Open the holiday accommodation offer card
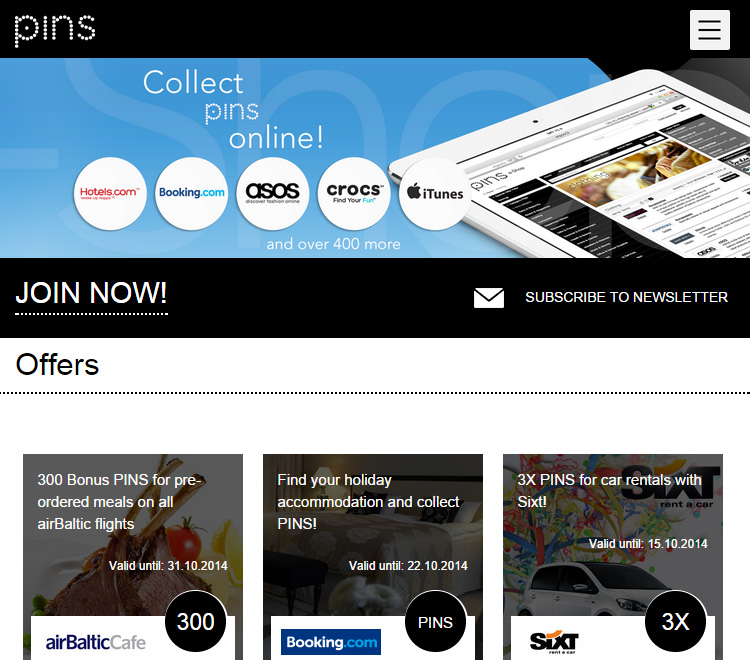Viewport: 750px width, 660px height. coord(373,557)
